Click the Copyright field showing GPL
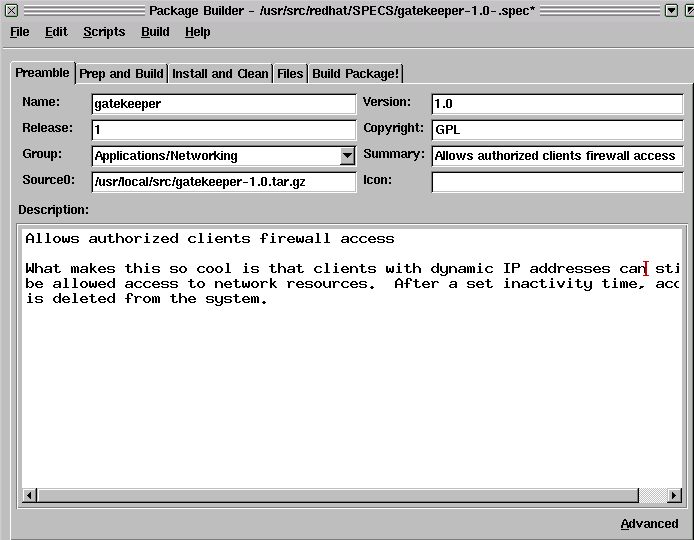 click(x=557, y=130)
